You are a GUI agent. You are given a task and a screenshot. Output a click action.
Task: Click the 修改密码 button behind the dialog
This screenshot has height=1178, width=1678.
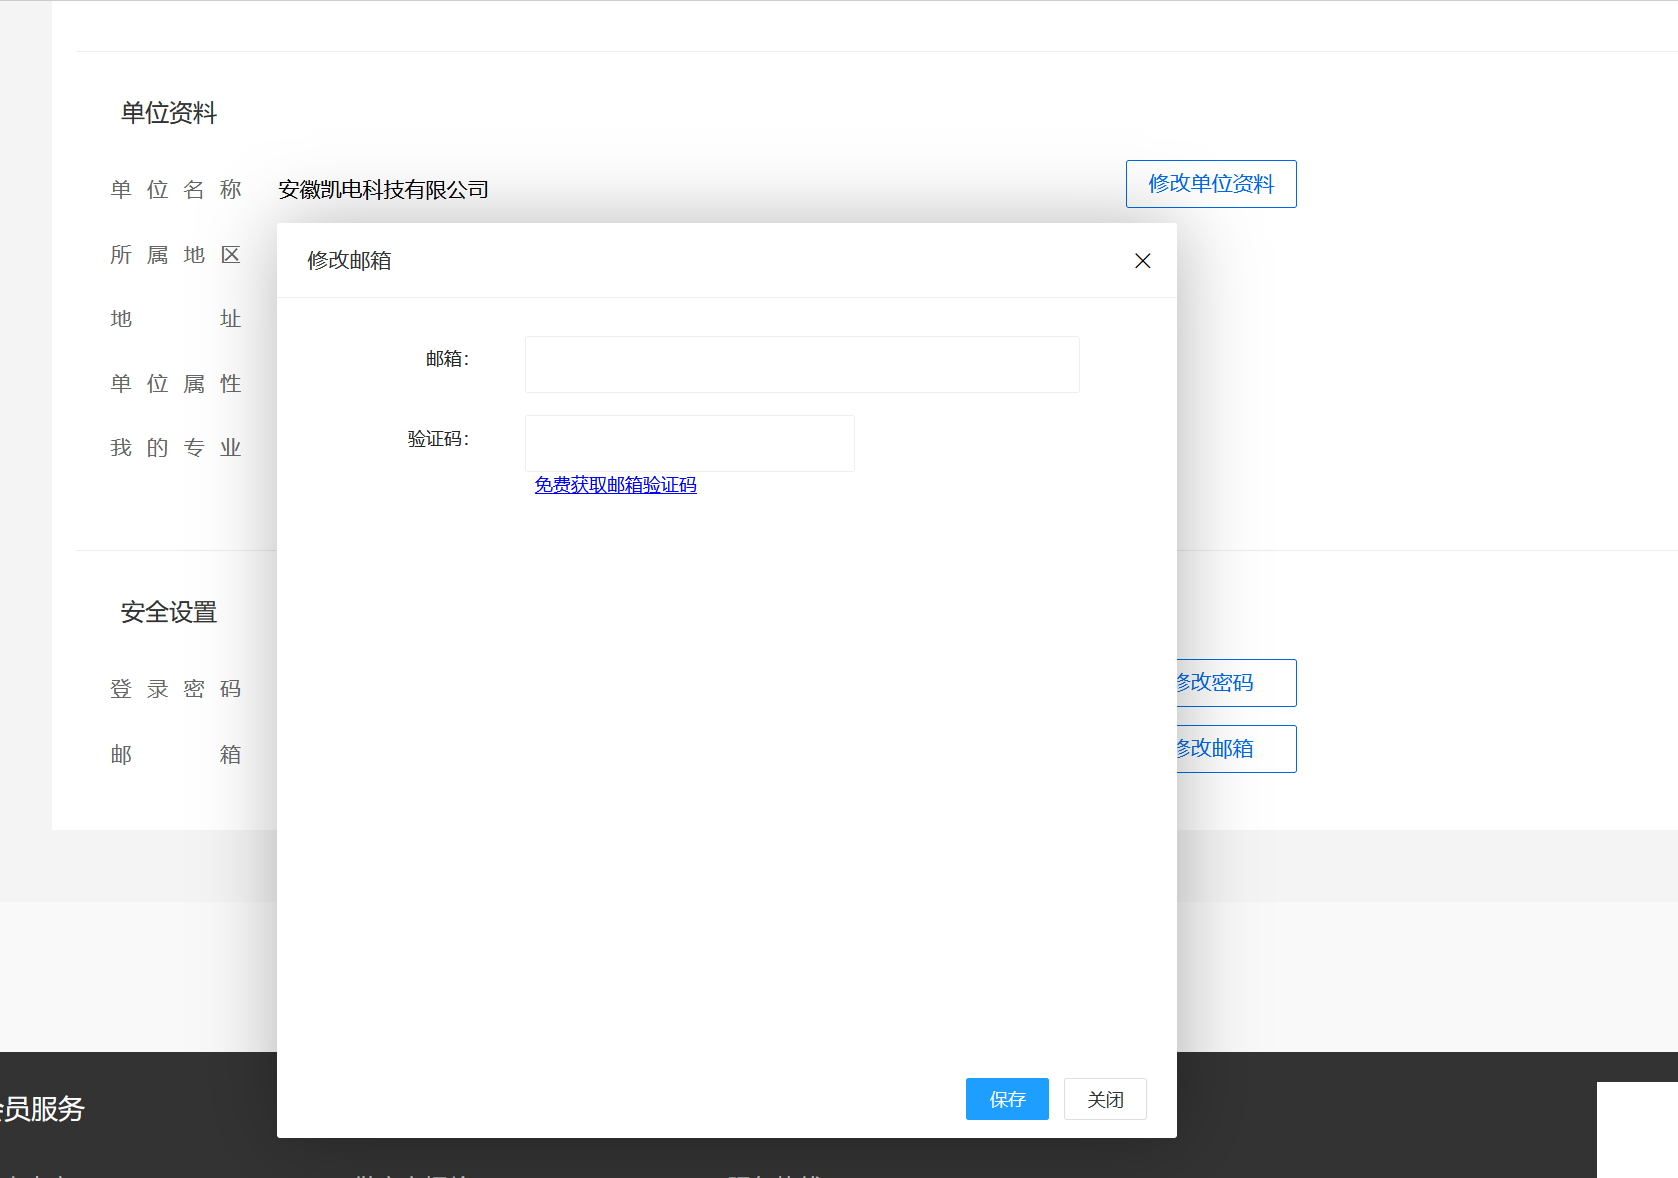point(1235,683)
